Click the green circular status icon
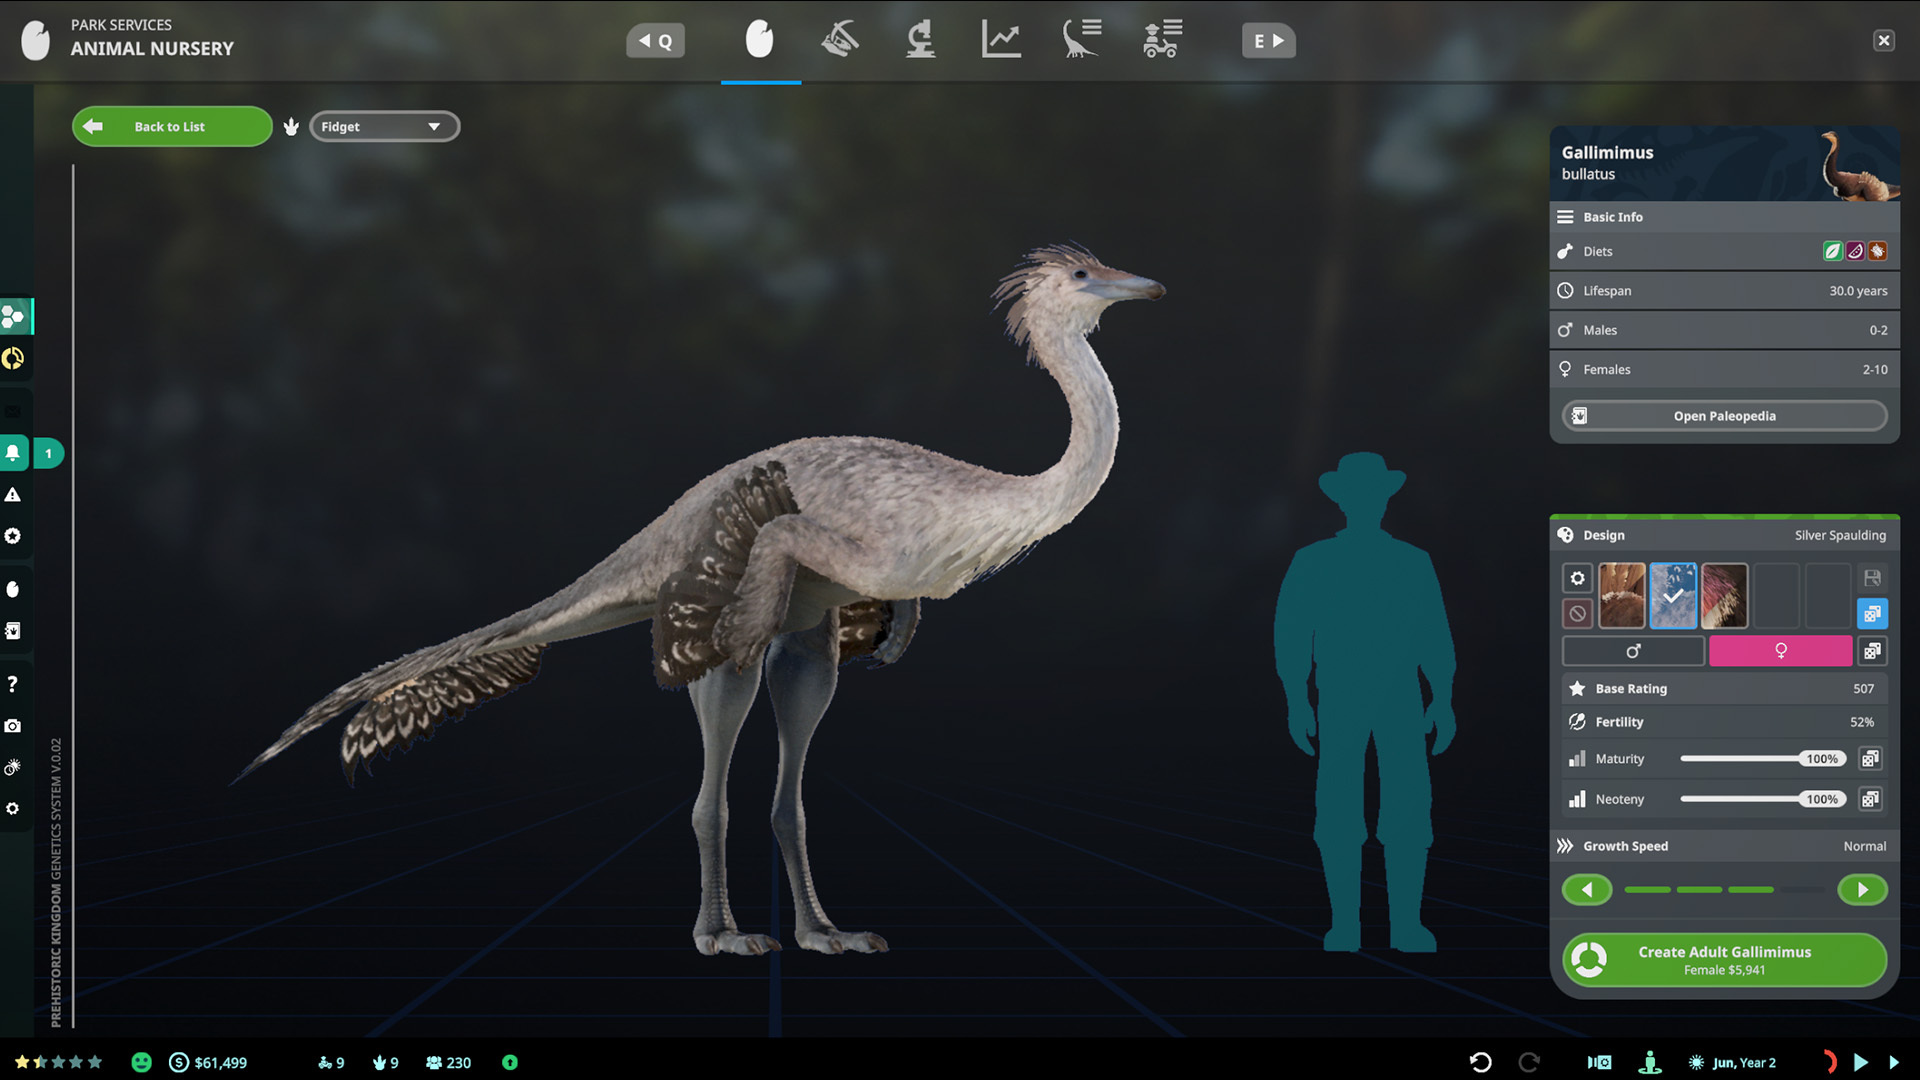The height and width of the screenshot is (1080, 1920). click(x=510, y=1062)
